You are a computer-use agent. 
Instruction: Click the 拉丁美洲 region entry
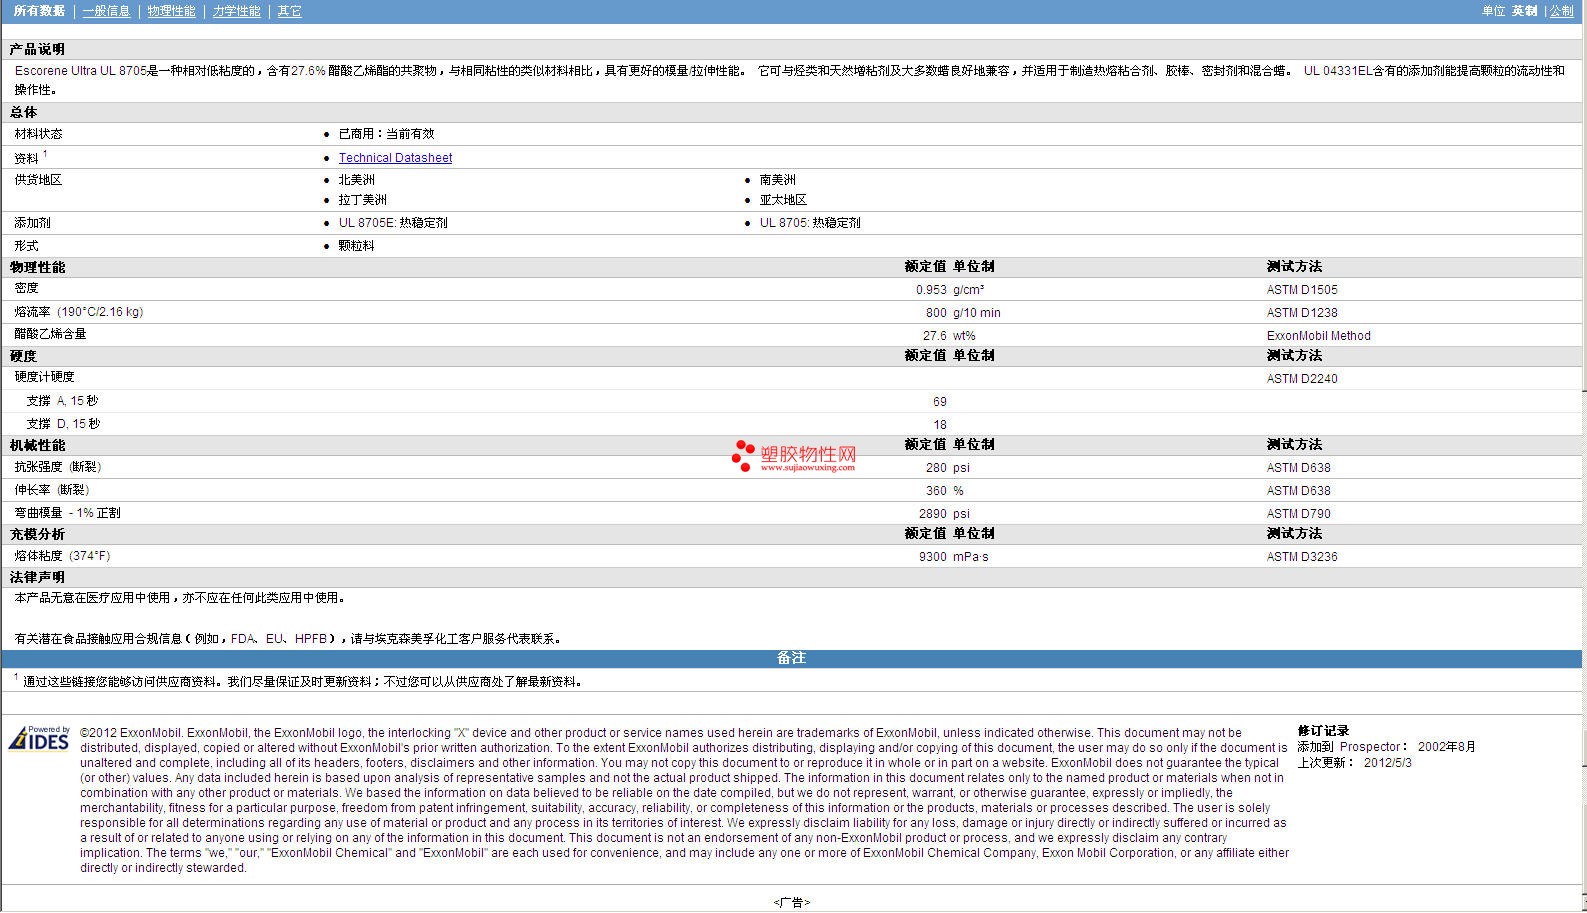tap(363, 200)
